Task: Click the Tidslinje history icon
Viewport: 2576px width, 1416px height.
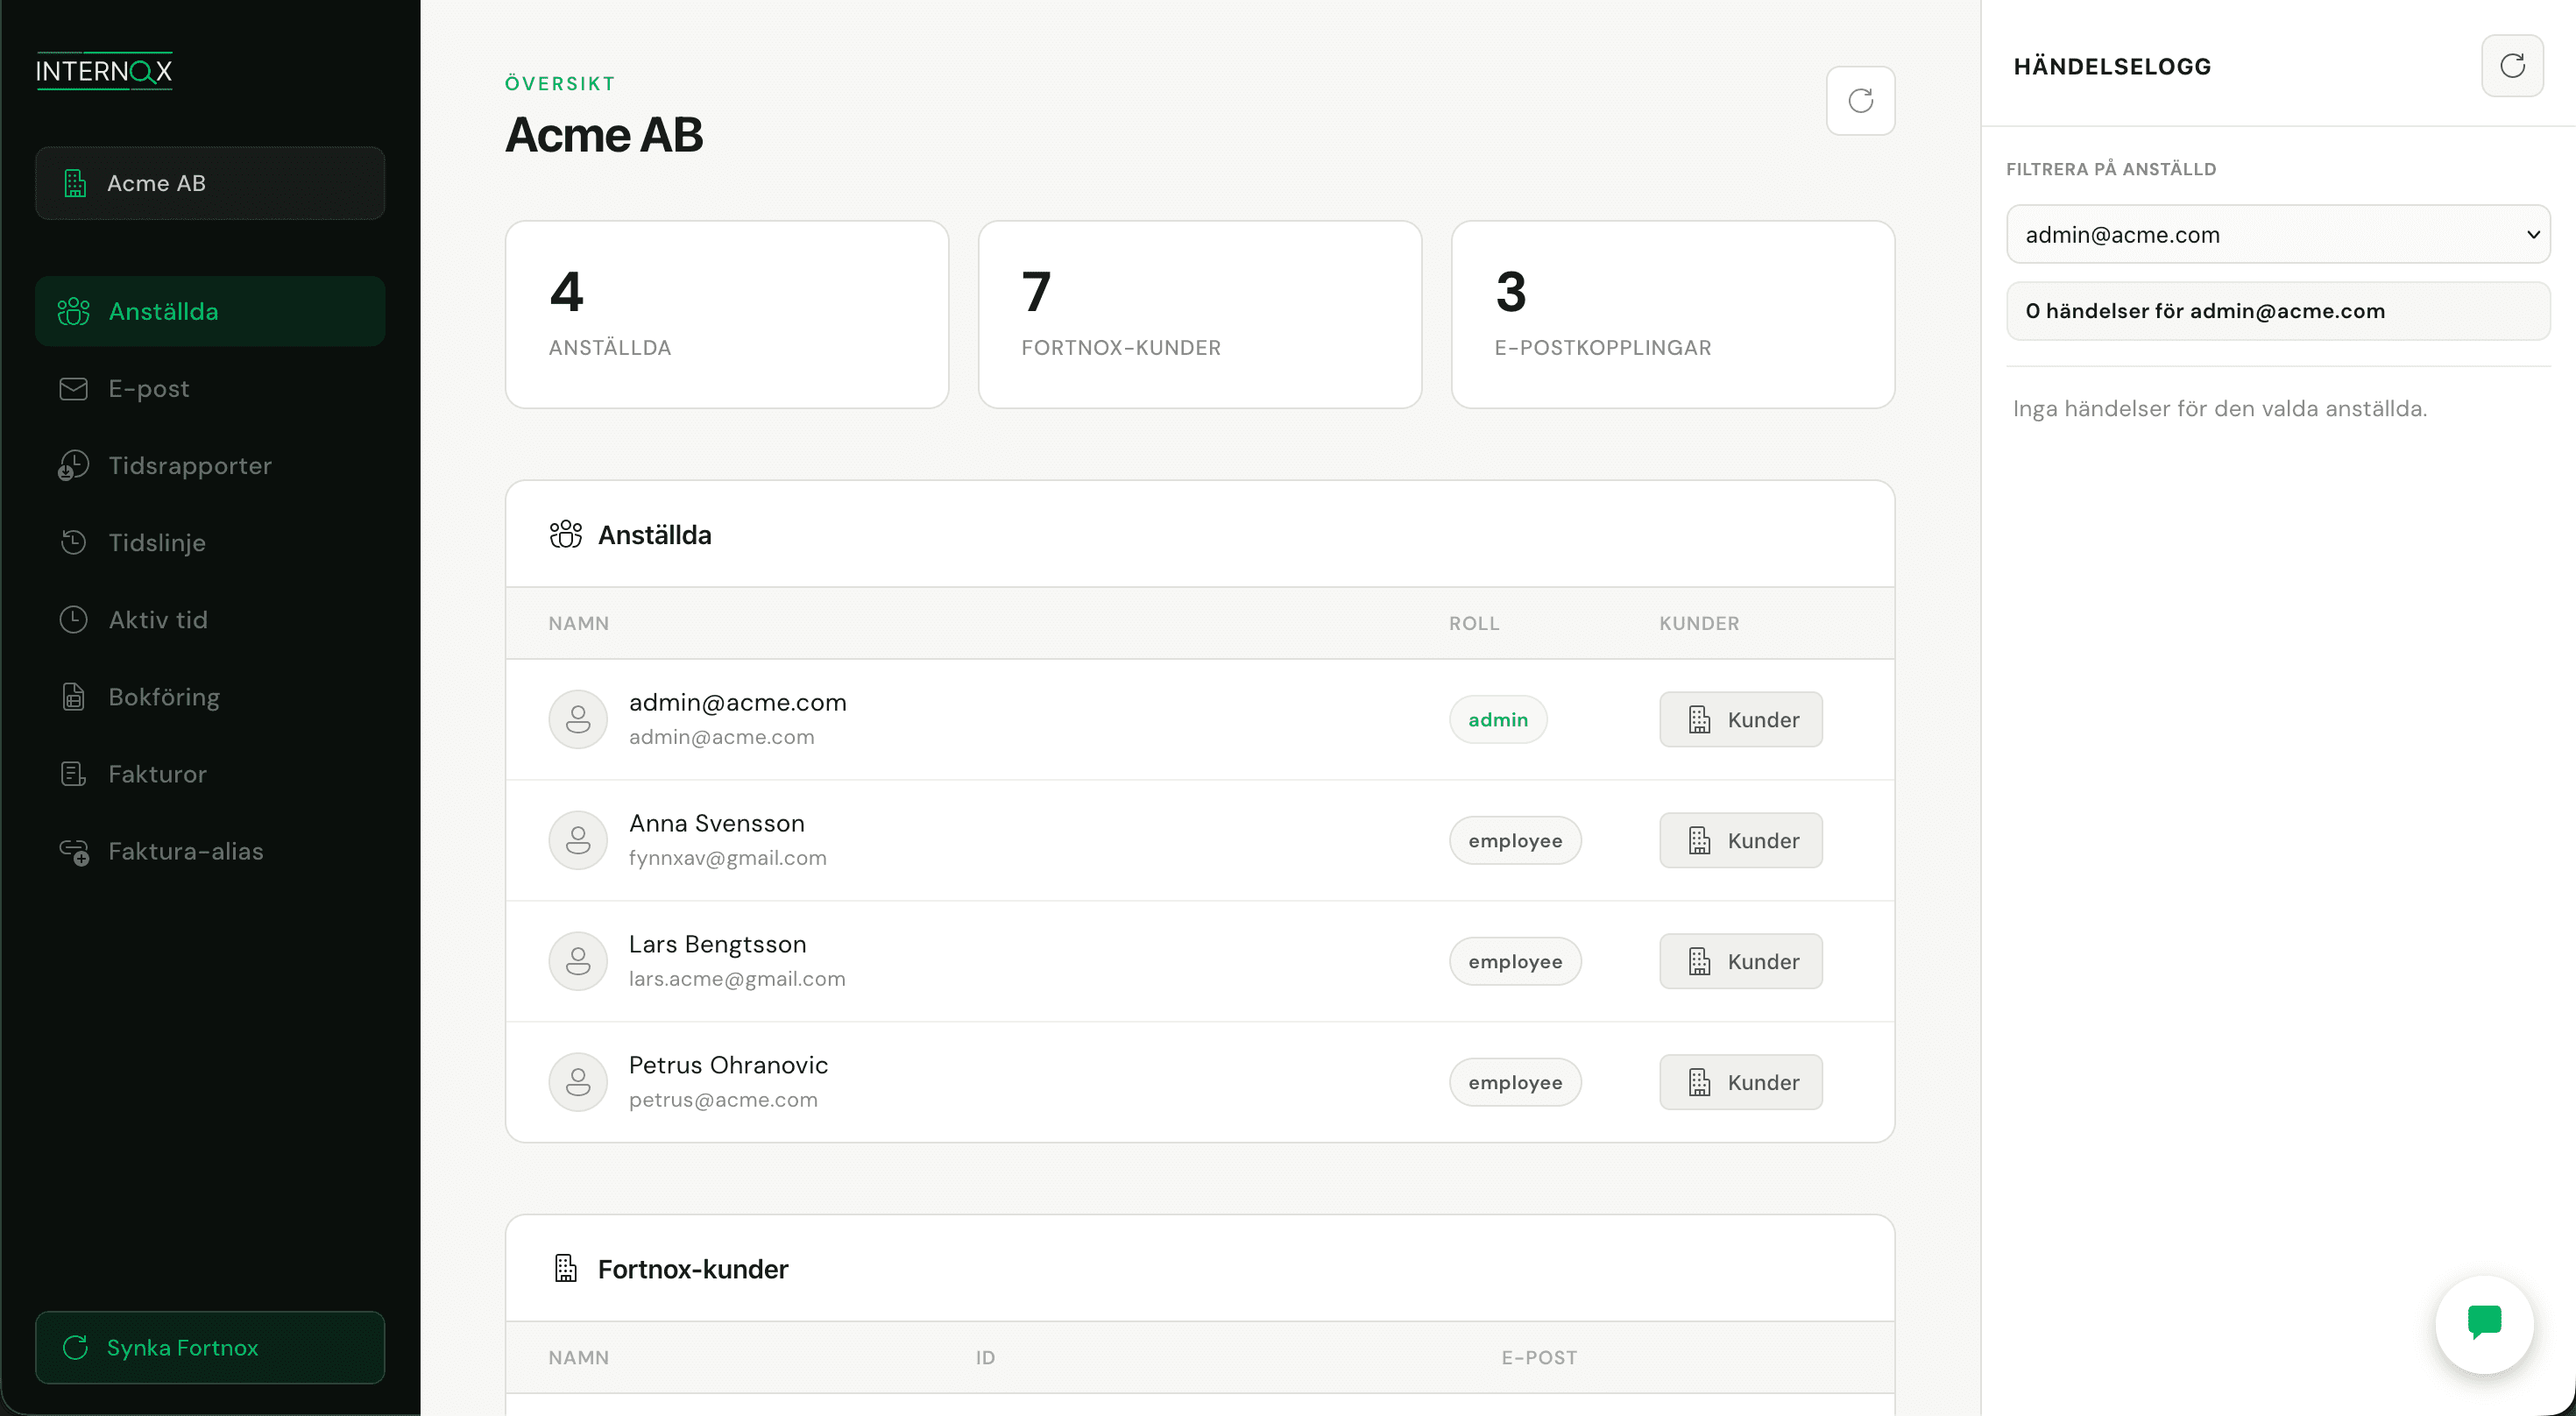Action: tap(74, 542)
